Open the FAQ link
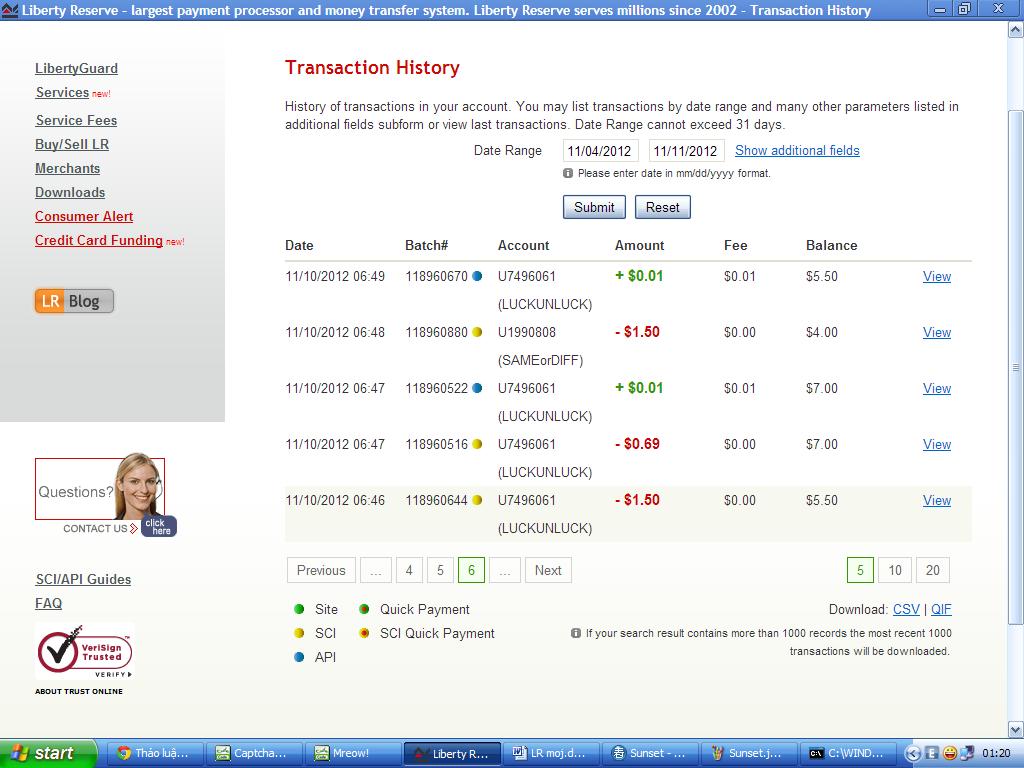Image resolution: width=1024 pixels, height=768 pixels. click(48, 603)
